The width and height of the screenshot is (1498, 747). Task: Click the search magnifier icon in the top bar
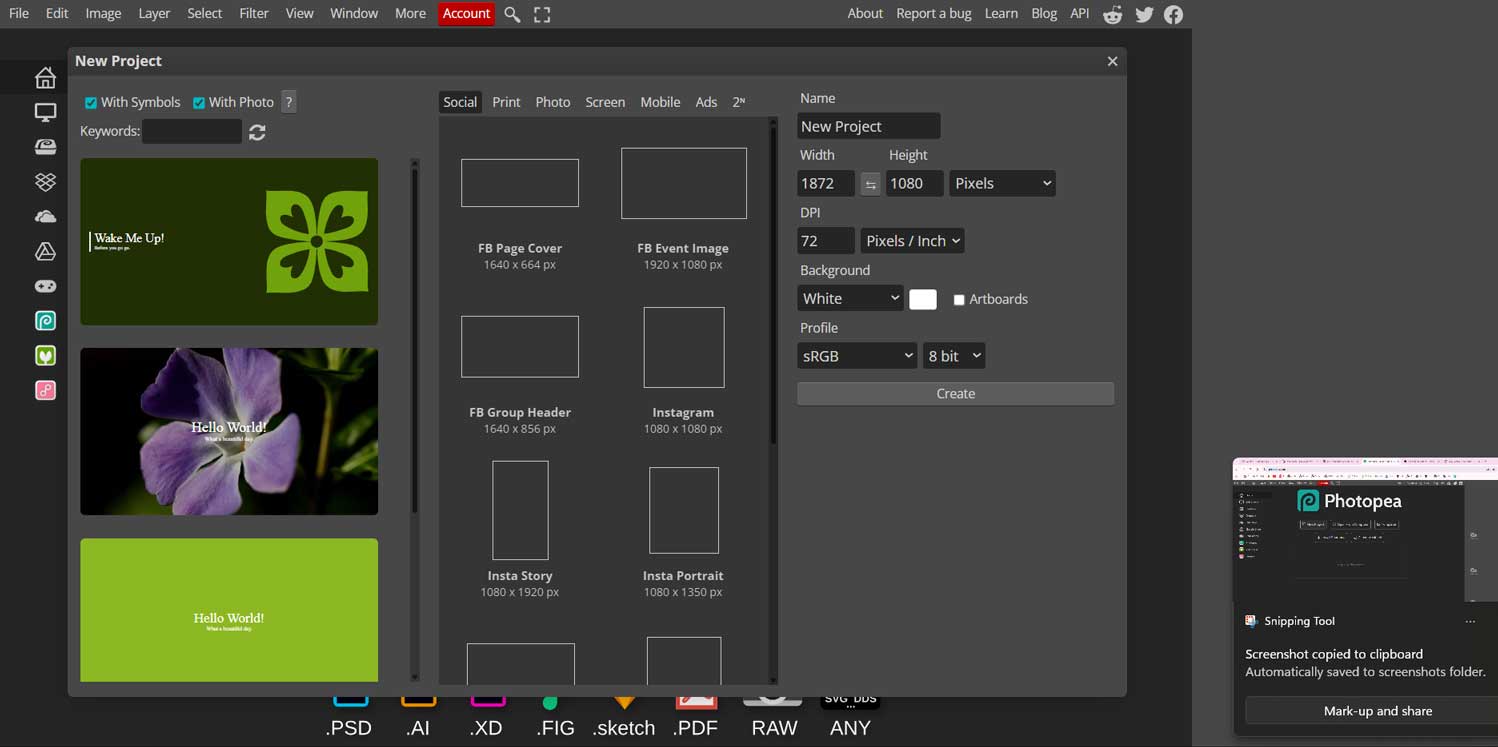[x=511, y=14]
